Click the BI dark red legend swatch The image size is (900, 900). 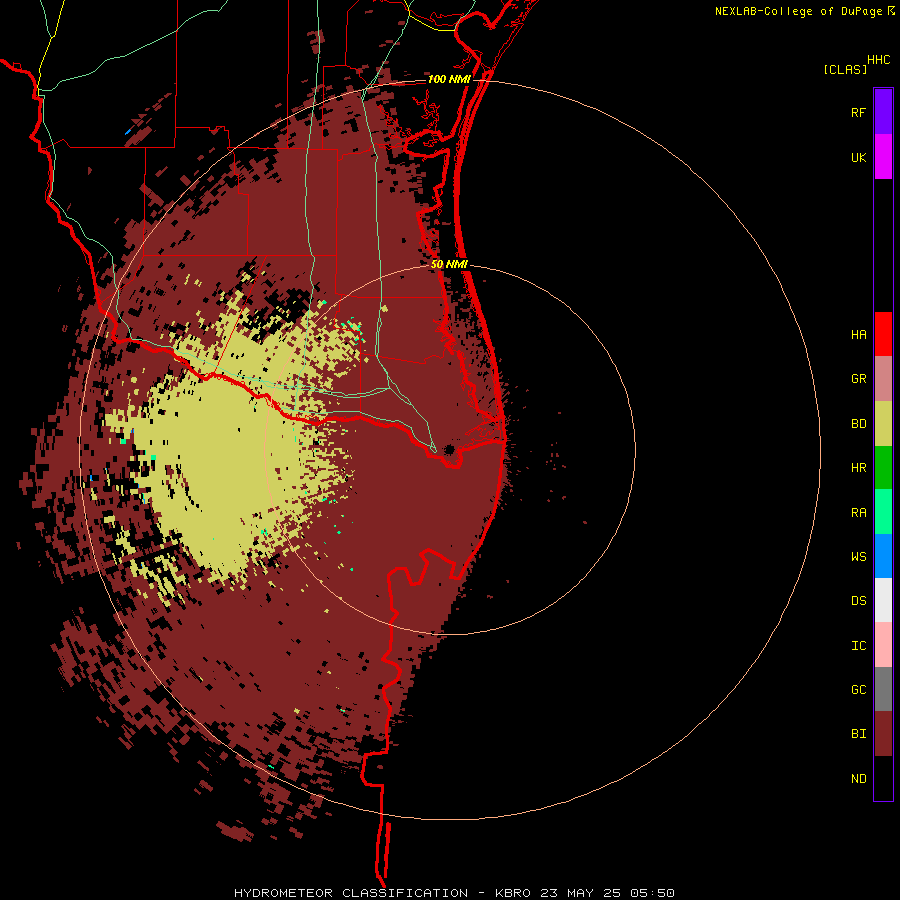(883, 734)
